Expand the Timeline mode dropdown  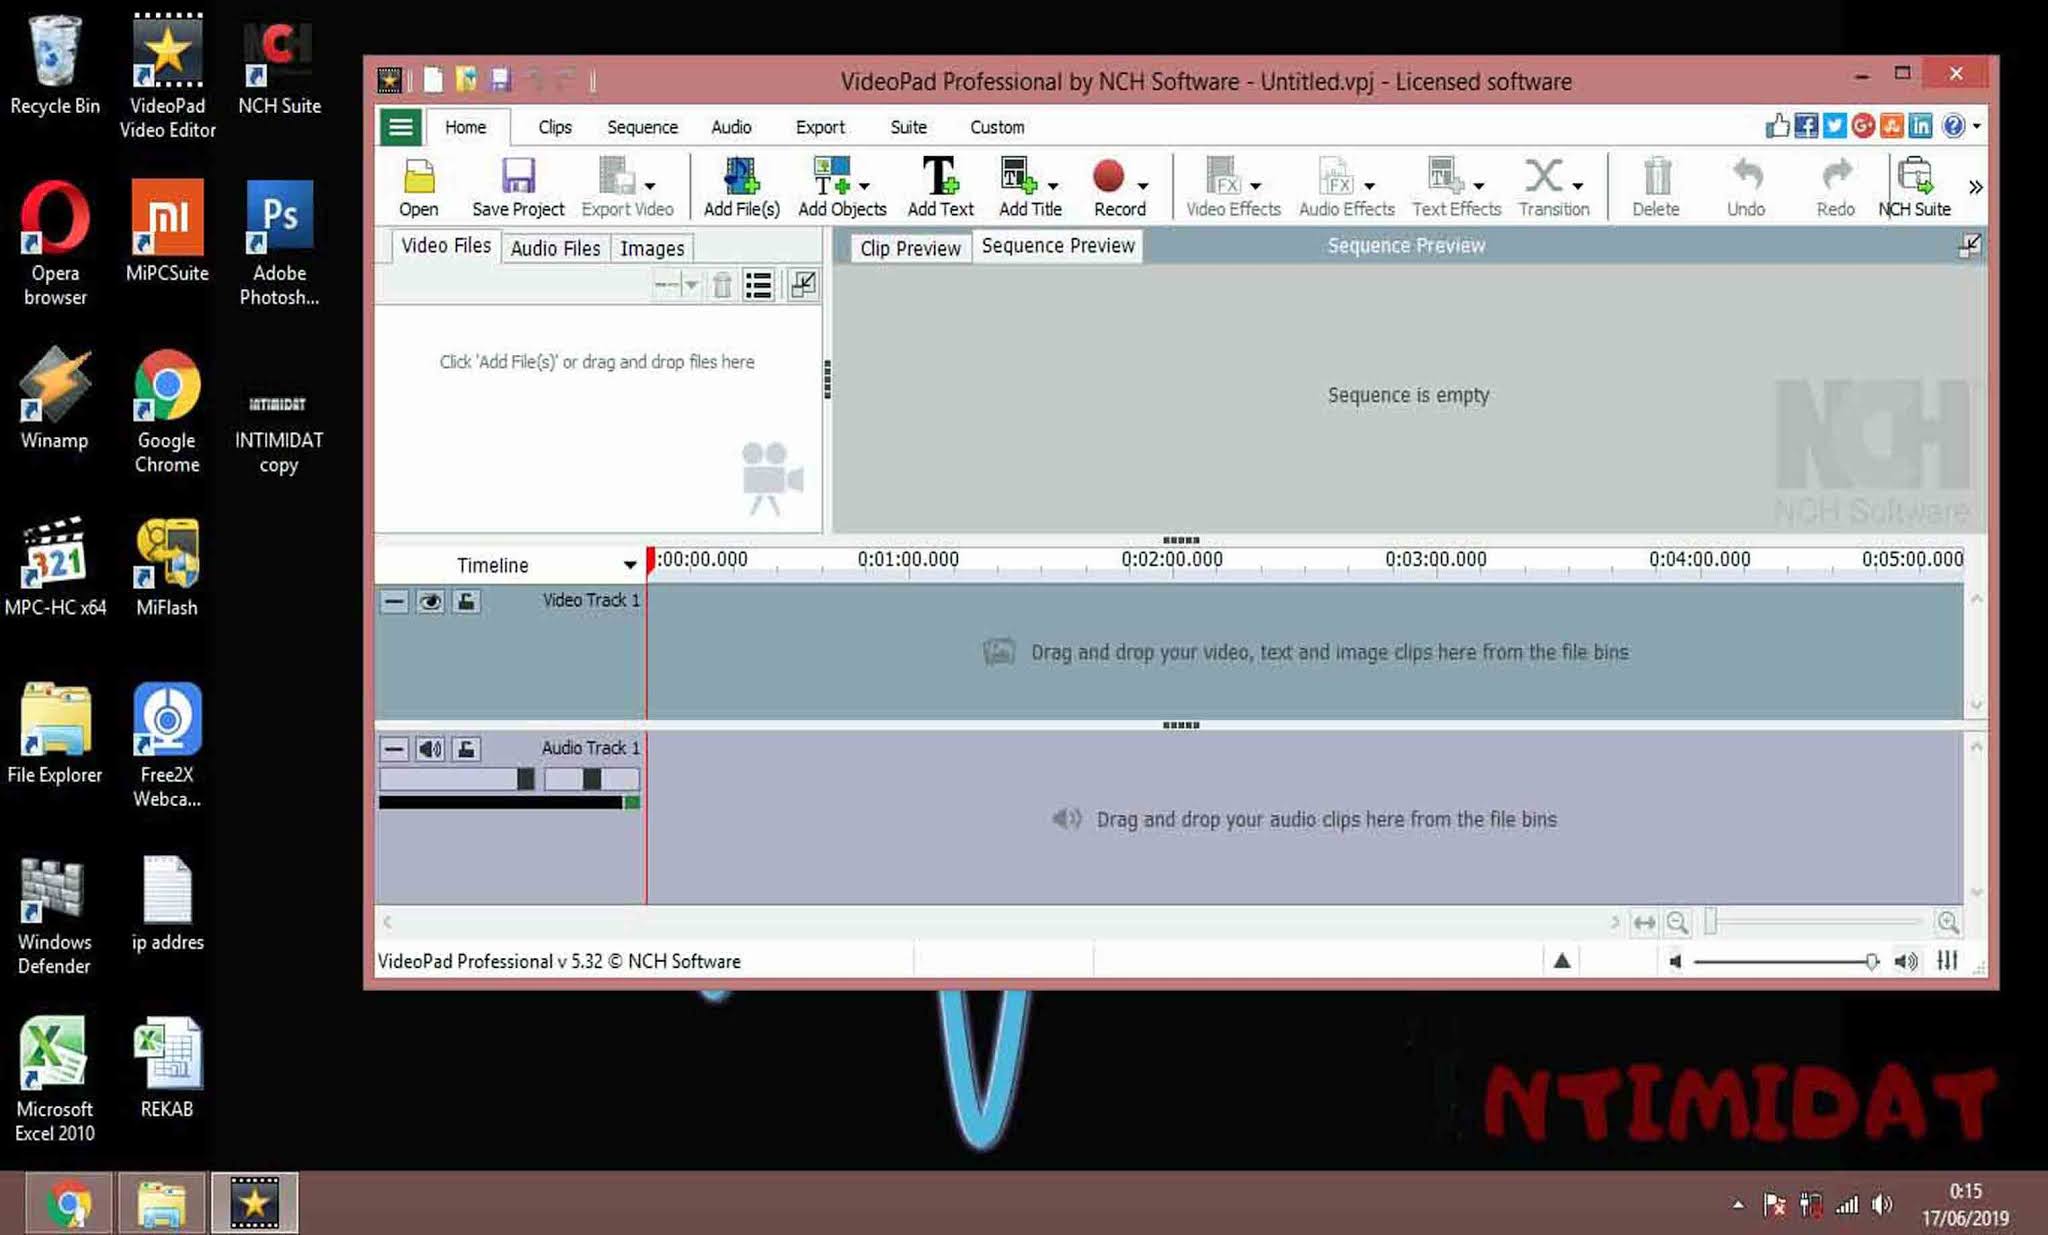point(629,565)
